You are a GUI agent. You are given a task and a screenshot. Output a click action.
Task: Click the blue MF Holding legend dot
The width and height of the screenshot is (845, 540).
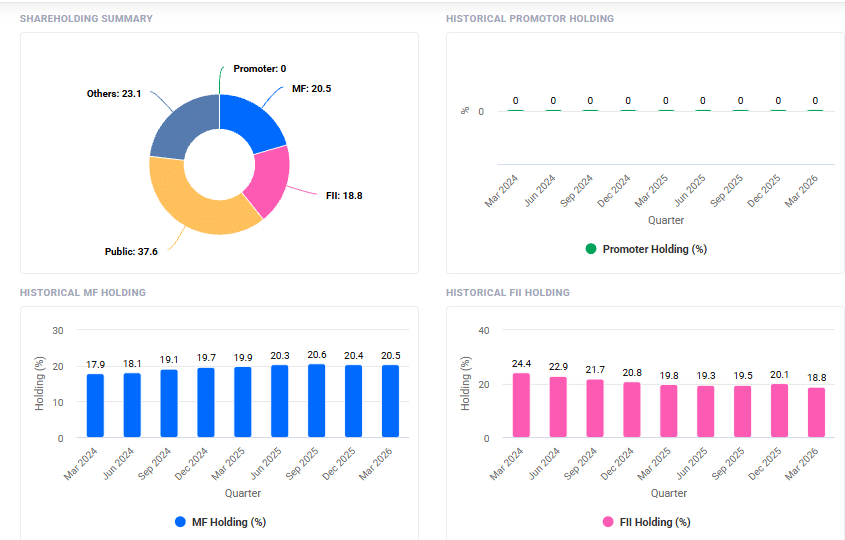point(180,522)
